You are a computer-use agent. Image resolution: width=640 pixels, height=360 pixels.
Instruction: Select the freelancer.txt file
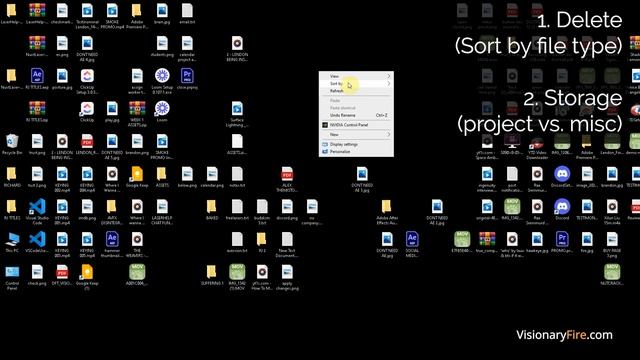coord(237,210)
